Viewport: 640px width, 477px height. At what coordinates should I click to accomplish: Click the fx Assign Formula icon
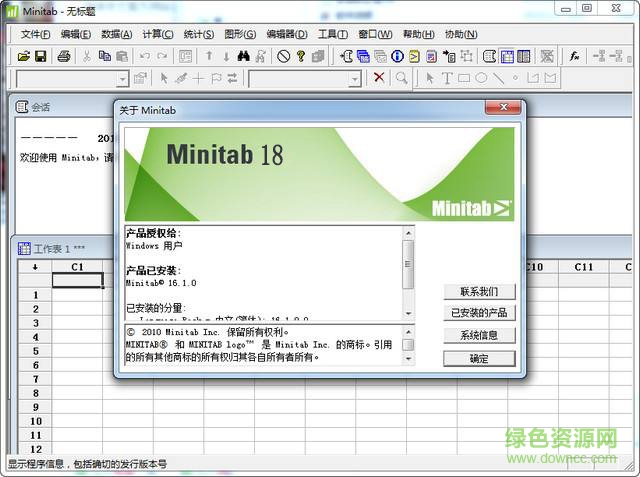(575, 56)
